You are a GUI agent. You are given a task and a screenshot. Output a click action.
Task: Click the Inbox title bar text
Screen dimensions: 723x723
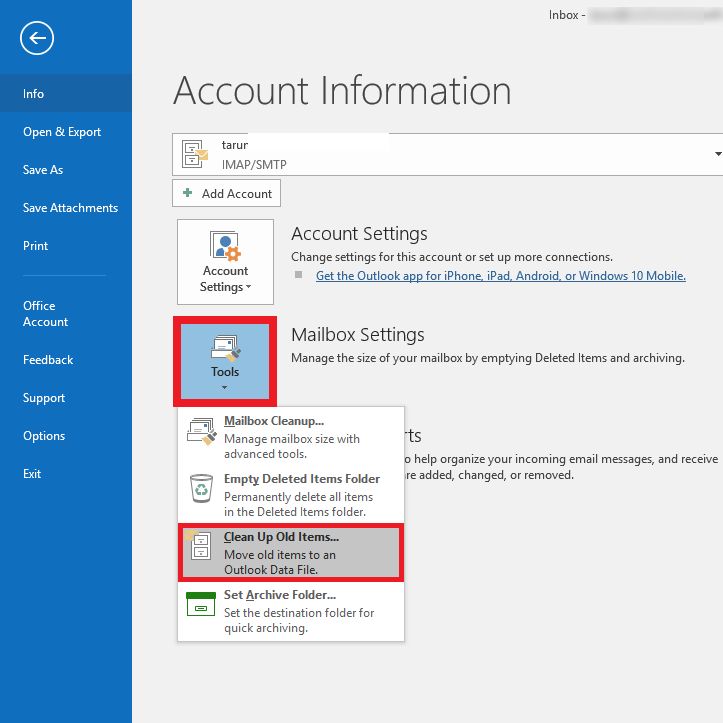[x=567, y=15]
